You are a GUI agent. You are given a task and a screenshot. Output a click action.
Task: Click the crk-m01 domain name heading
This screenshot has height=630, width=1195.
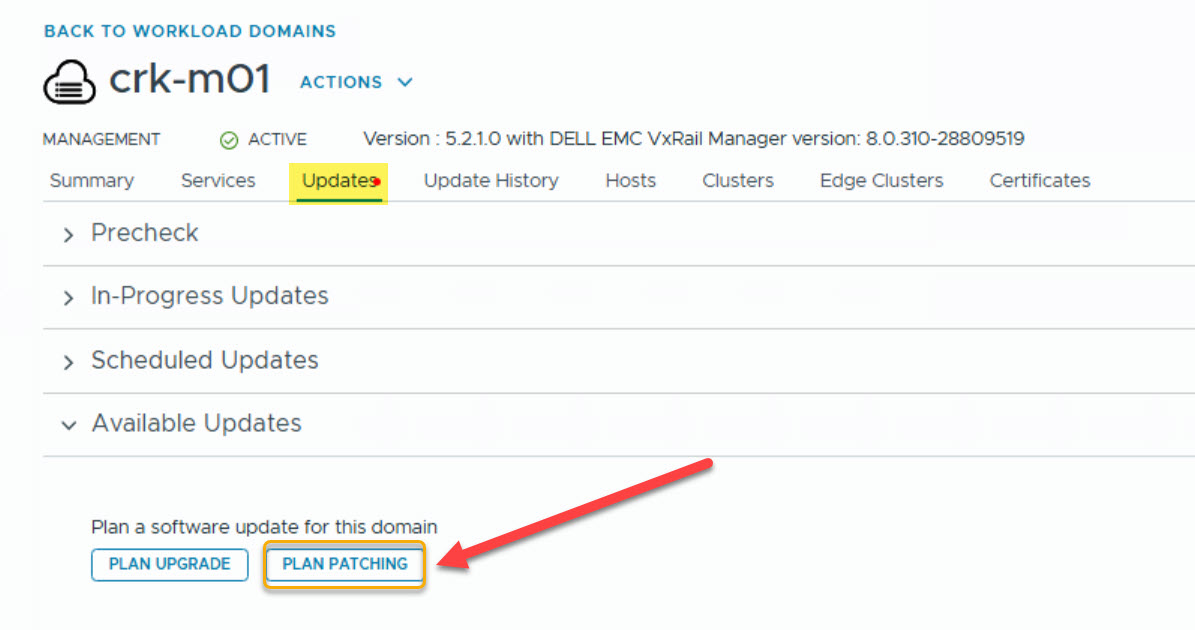(190, 80)
